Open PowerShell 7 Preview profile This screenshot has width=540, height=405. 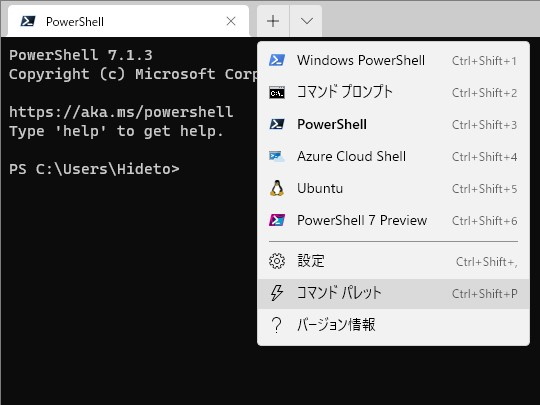(393, 220)
